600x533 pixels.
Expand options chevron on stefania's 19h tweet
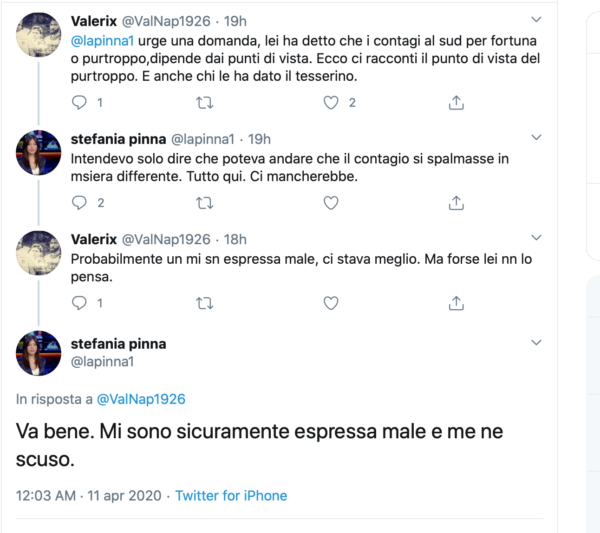[536, 138]
